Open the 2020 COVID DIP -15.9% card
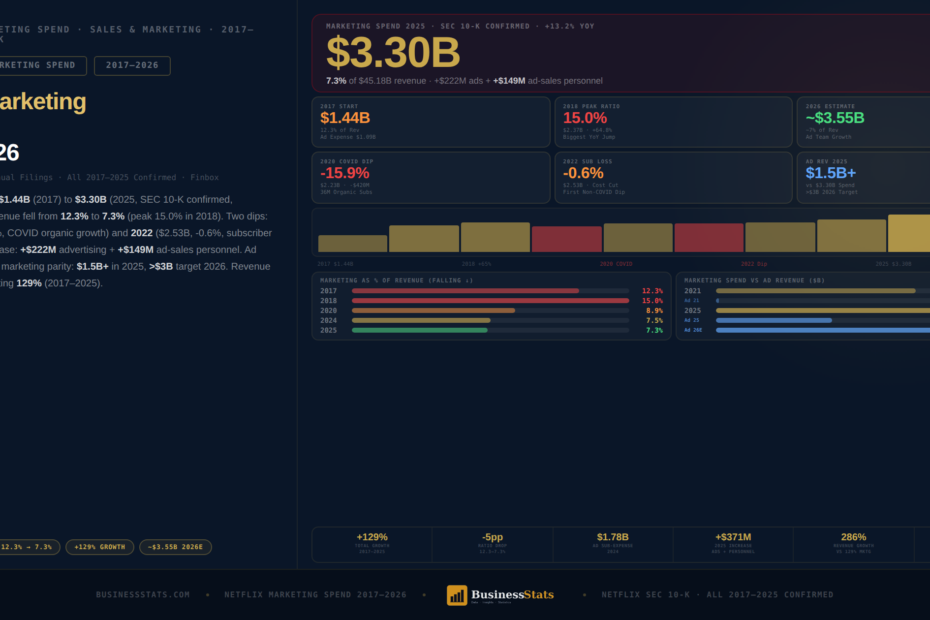930x620 pixels. (431, 177)
